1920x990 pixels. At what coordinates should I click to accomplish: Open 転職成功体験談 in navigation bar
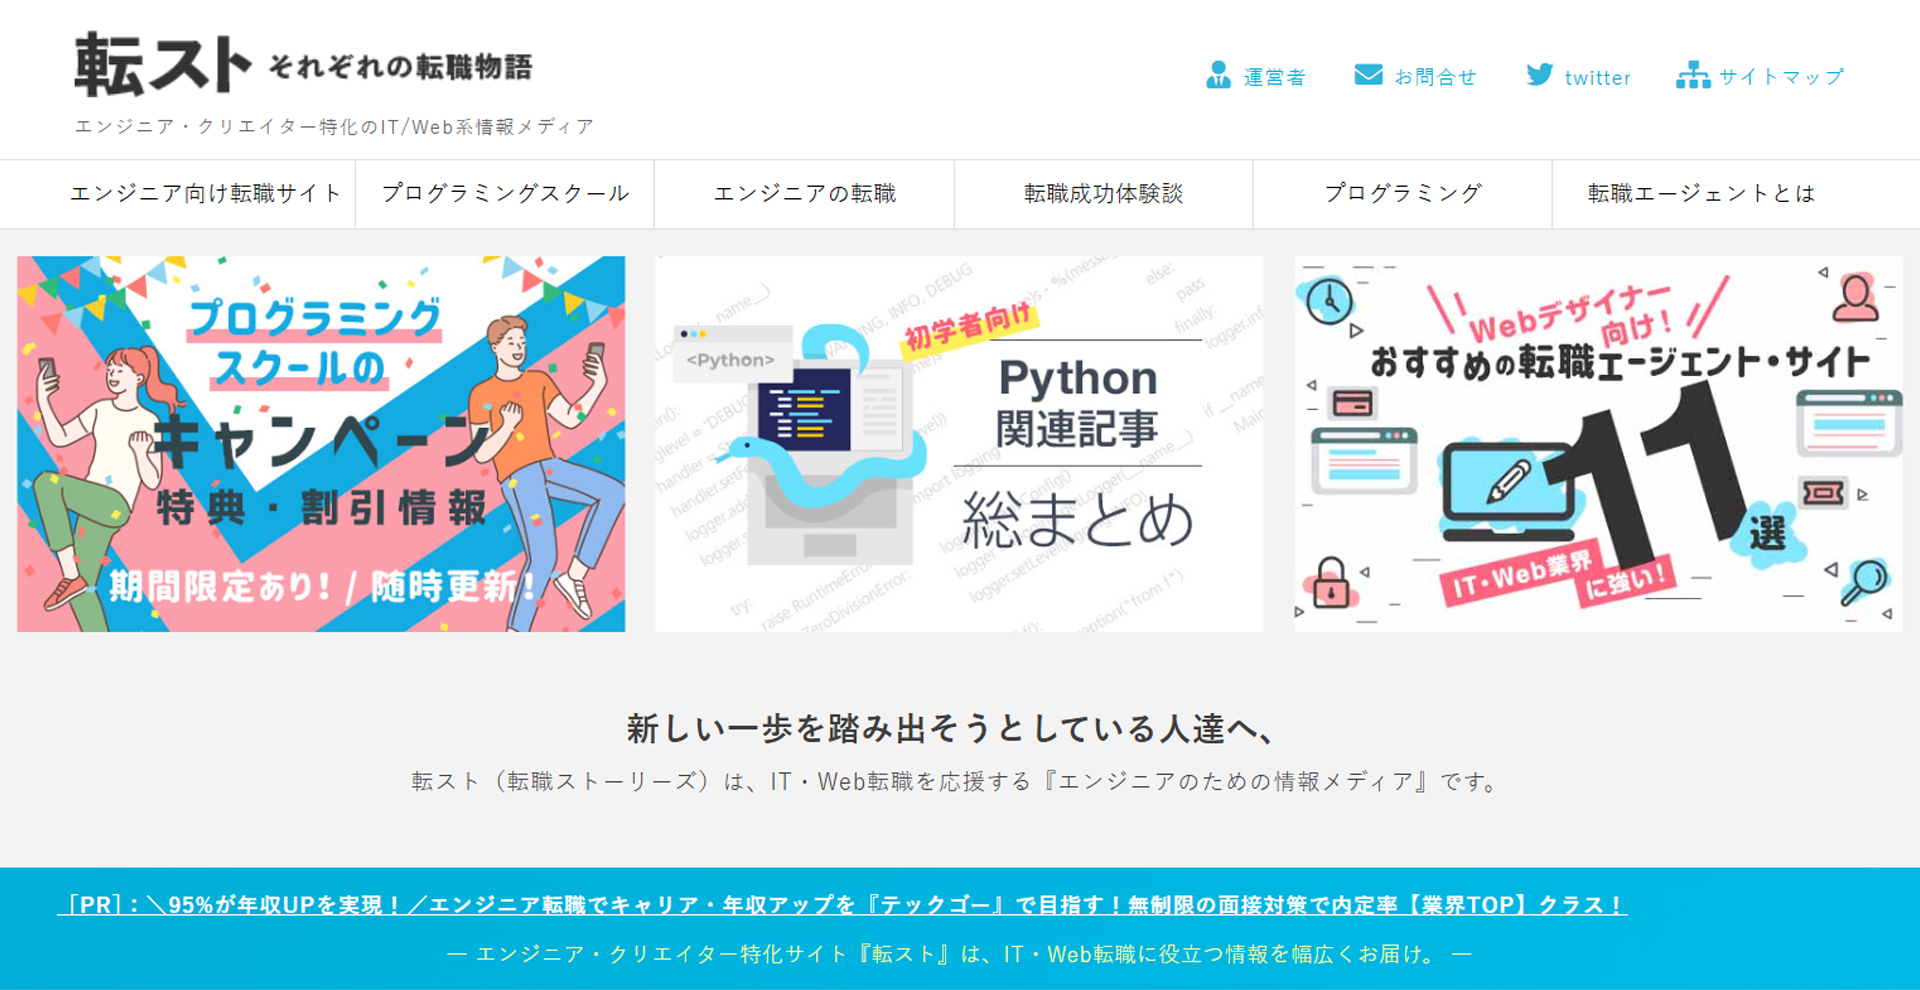click(x=1103, y=194)
